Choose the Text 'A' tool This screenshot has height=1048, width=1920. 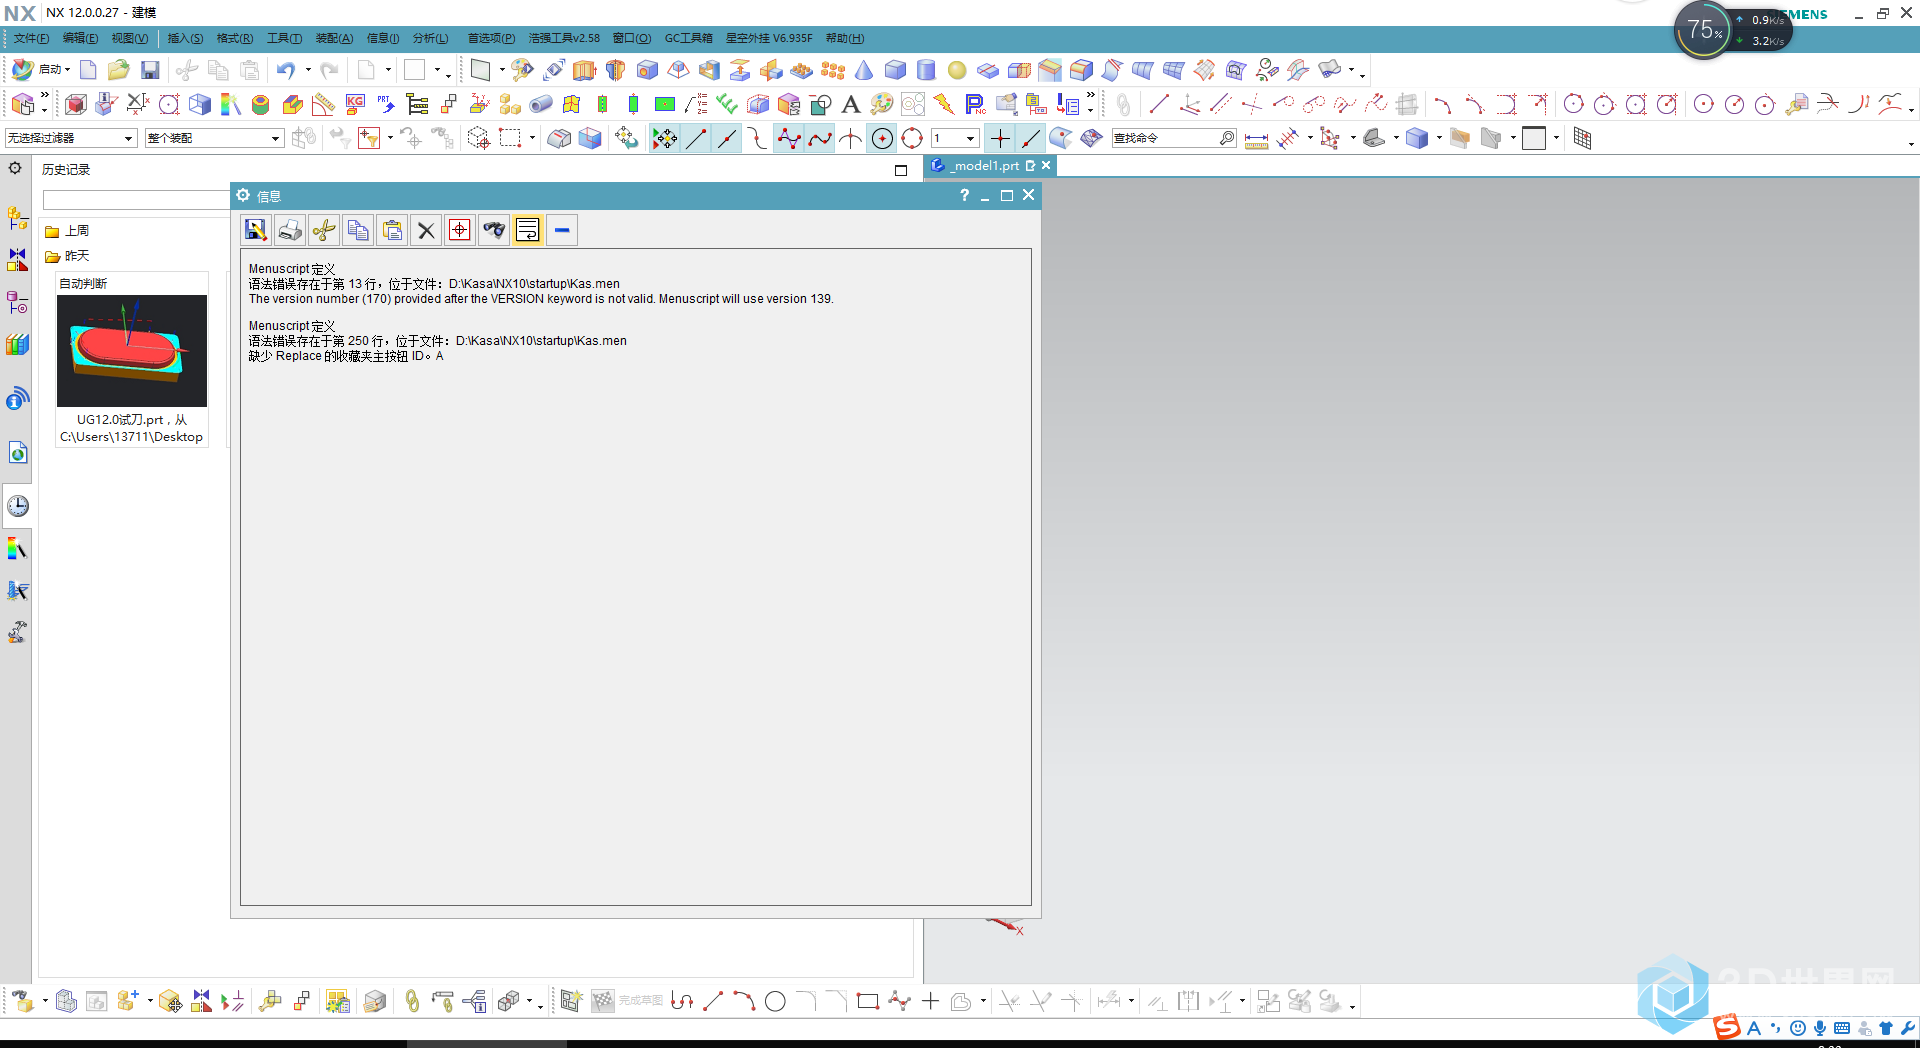(851, 104)
